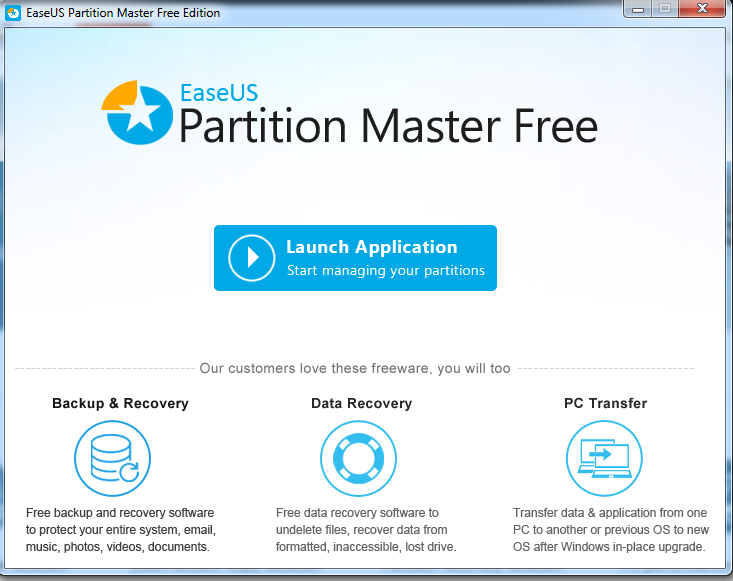
Task: Click the disabled maximize window button
Action: pos(665,9)
